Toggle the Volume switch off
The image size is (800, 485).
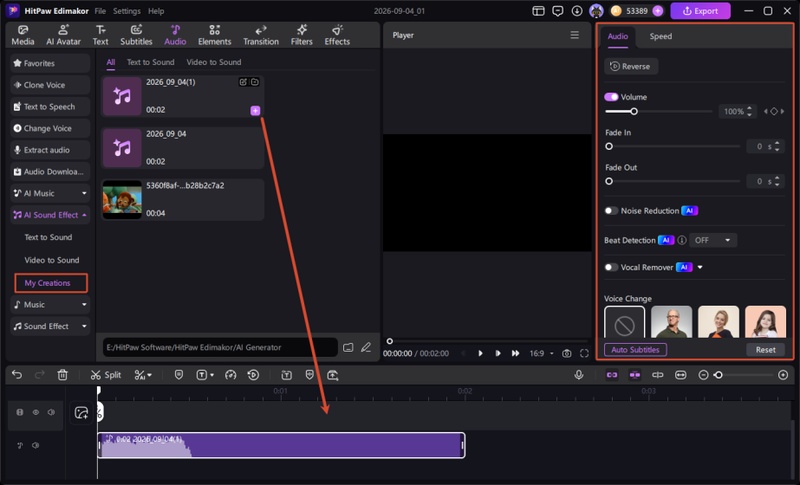pos(611,97)
